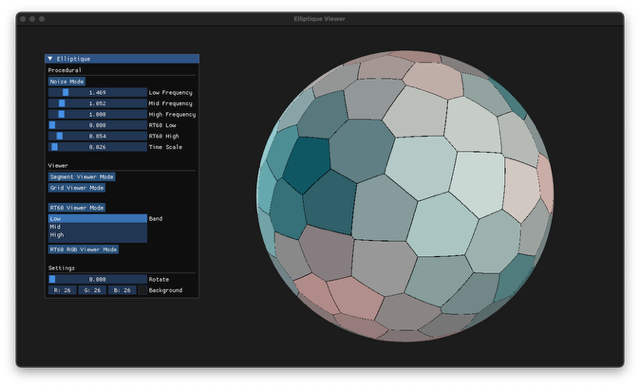
Task: Collapse the Elliptique panel triangle
Action: pos(50,59)
